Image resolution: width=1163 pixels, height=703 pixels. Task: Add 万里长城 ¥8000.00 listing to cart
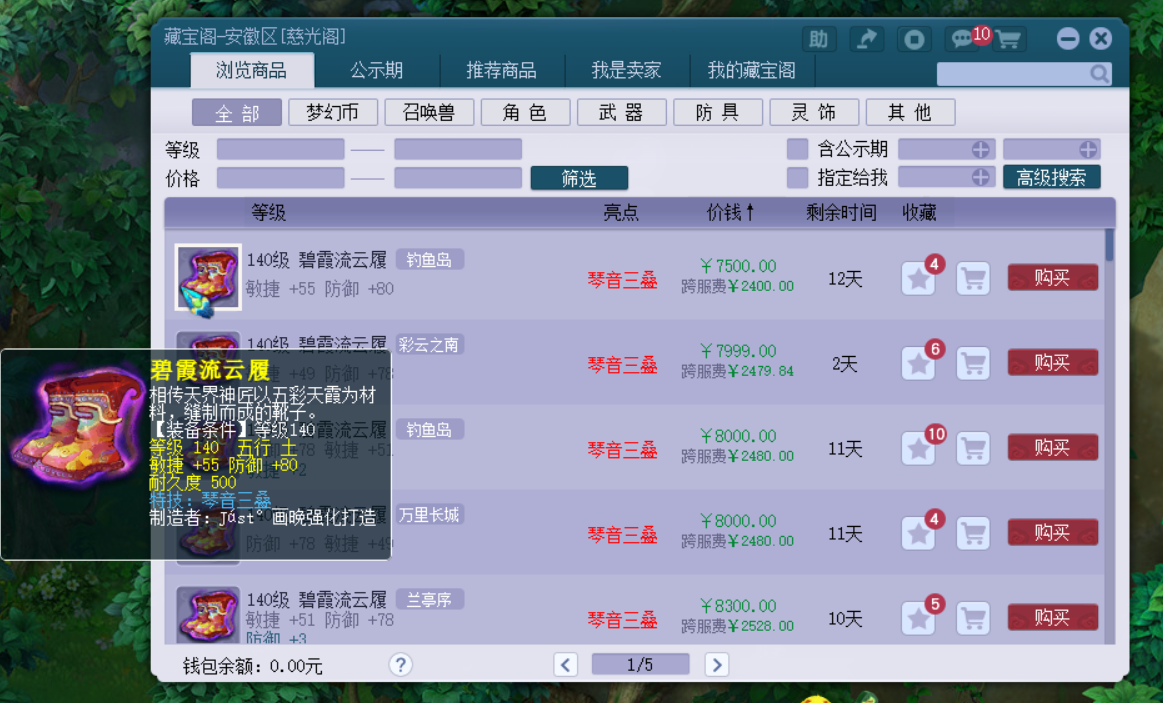point(973,533)
